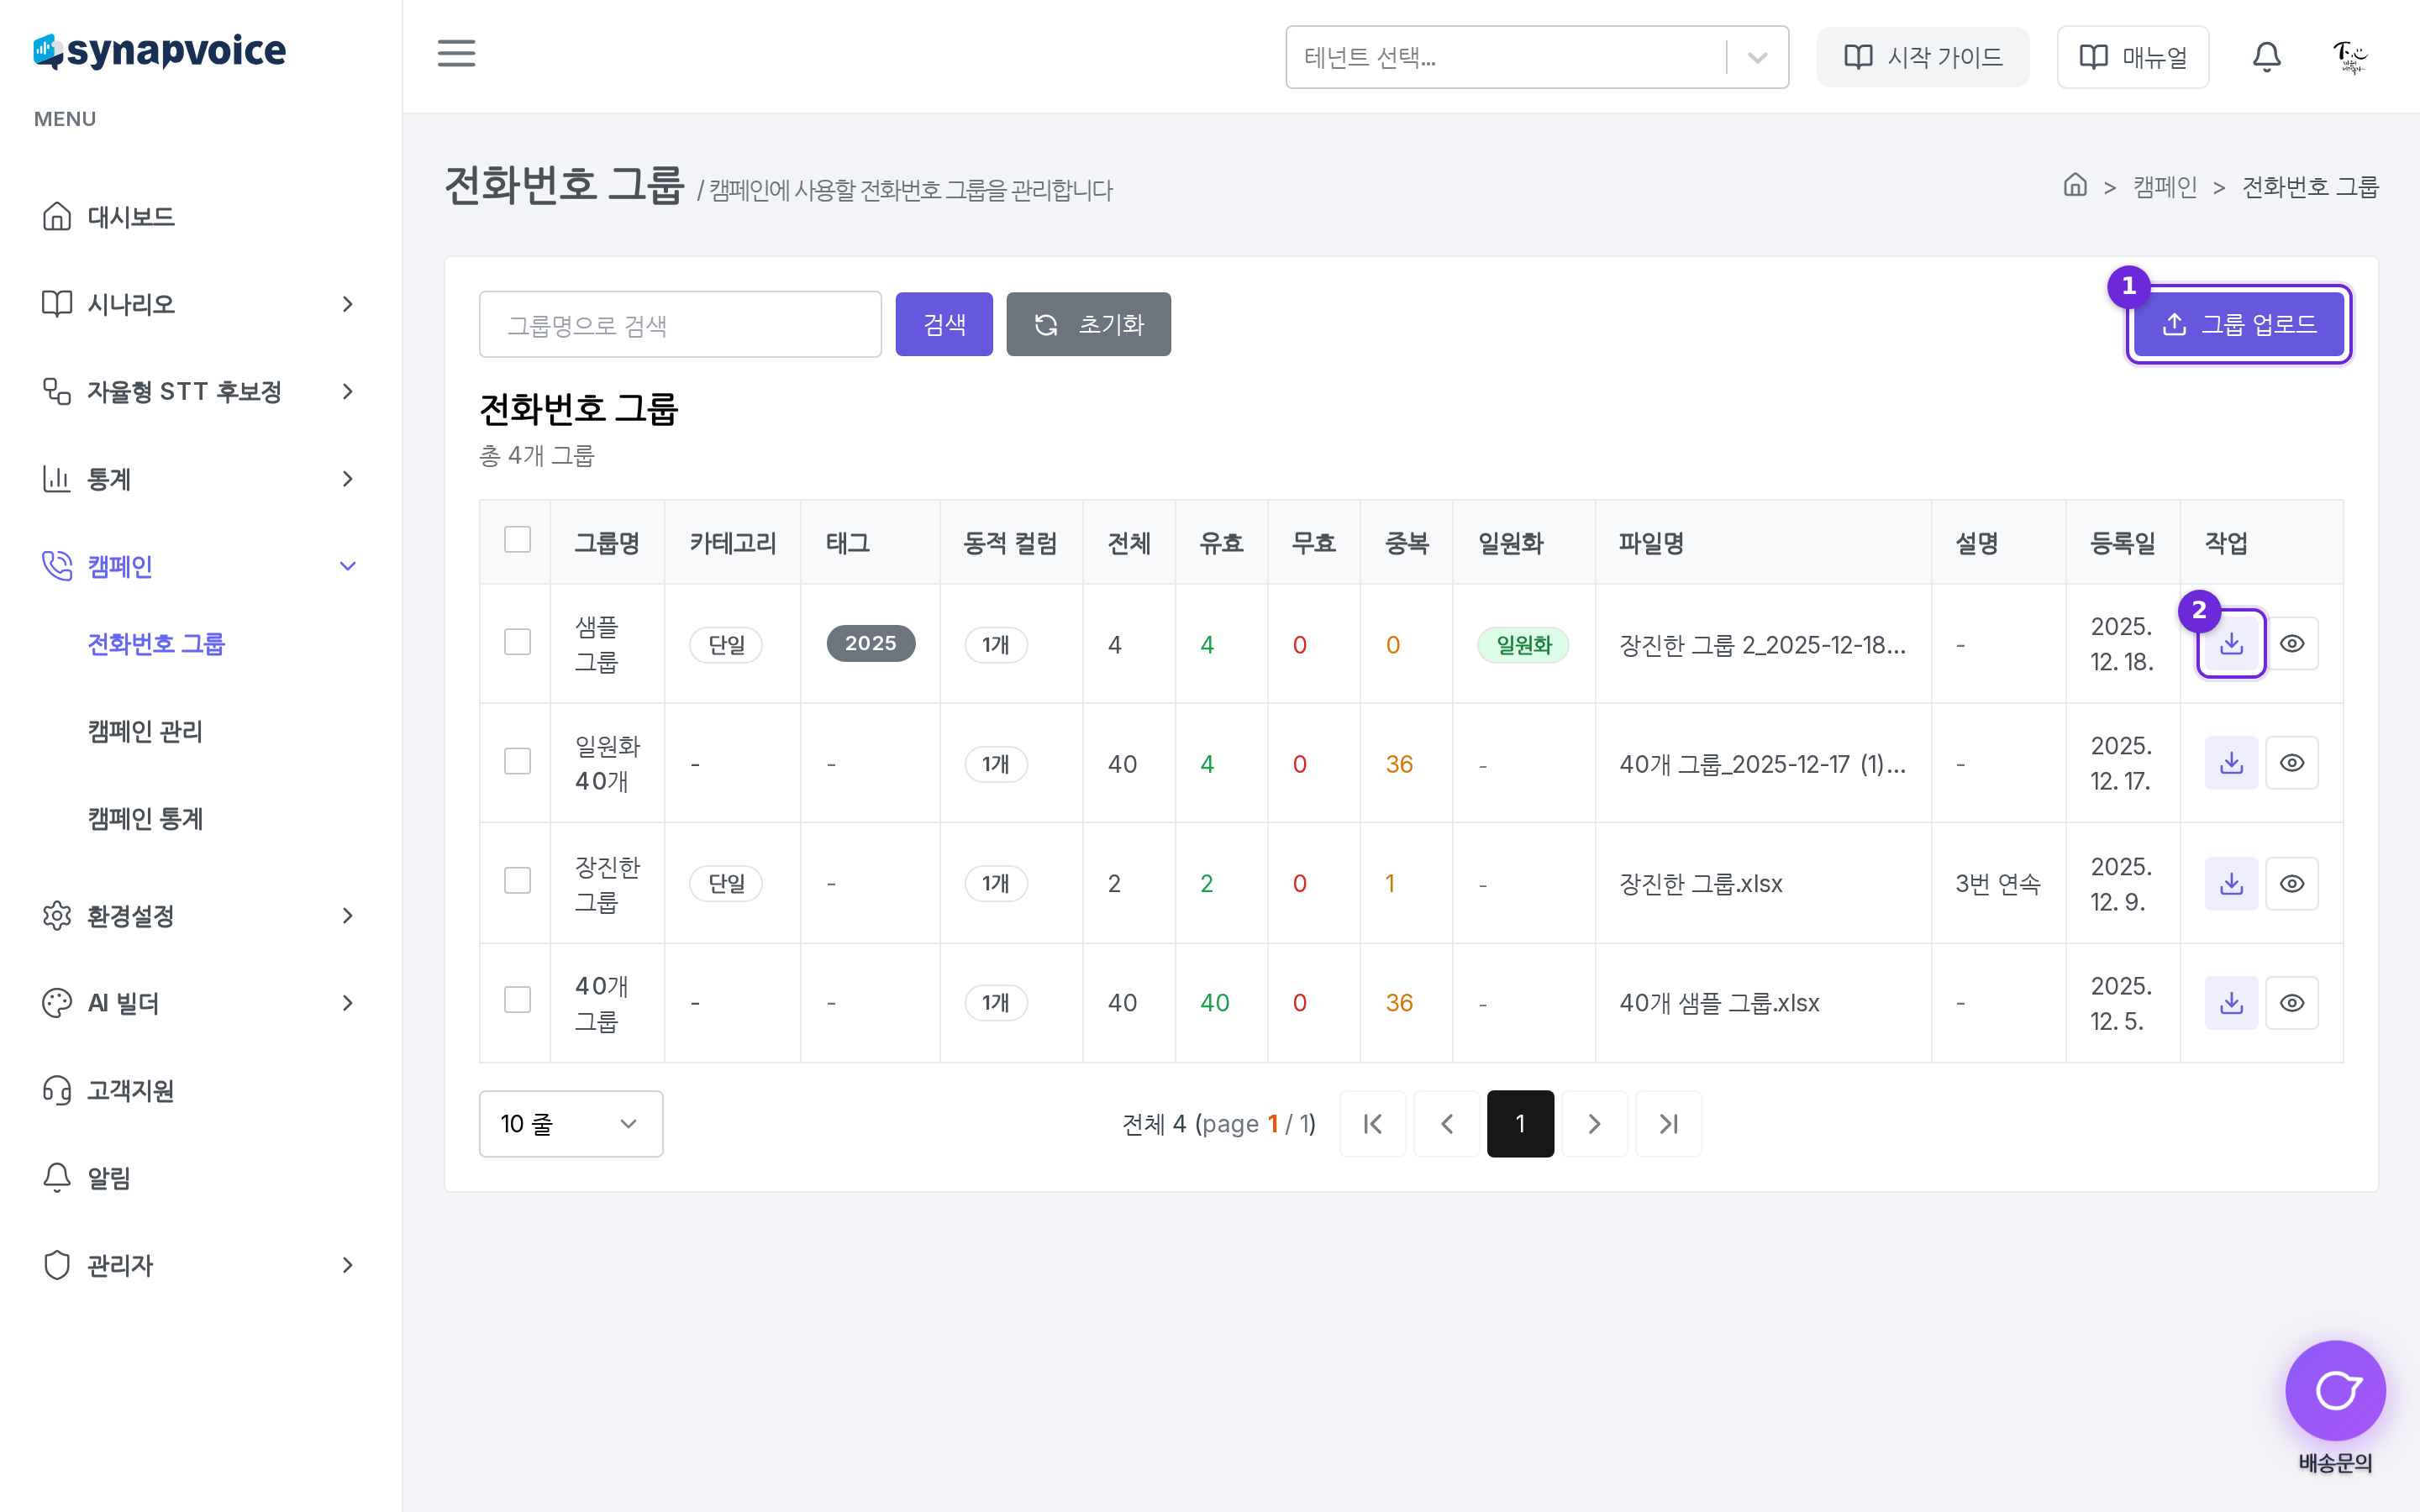Download the 장진한 그룹 row file
This screenshot has height=1512, width=2420.
tap(2231, 883)
